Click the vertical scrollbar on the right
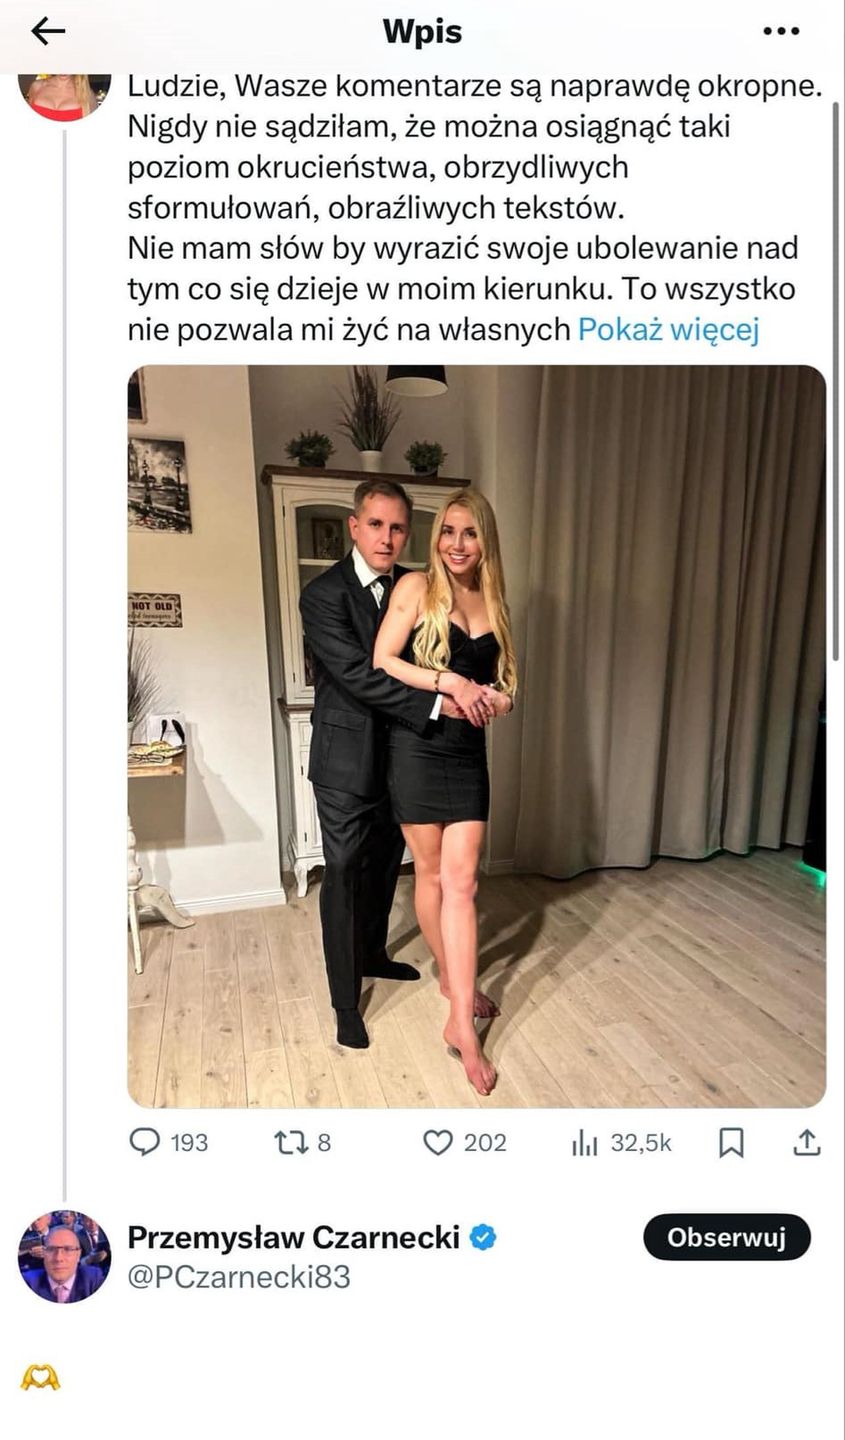 coord(836,380)
